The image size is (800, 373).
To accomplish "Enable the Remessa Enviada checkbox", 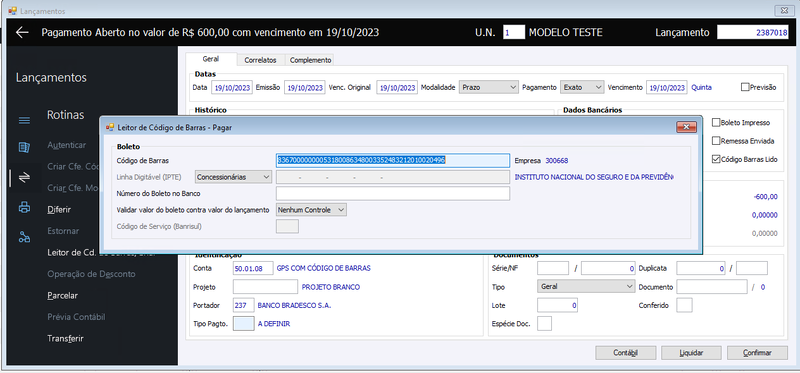I will (x=716, y=141).
